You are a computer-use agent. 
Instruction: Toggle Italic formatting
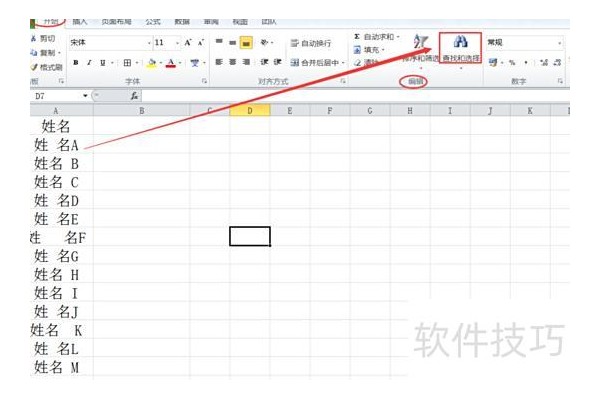(x=89, y=62)
